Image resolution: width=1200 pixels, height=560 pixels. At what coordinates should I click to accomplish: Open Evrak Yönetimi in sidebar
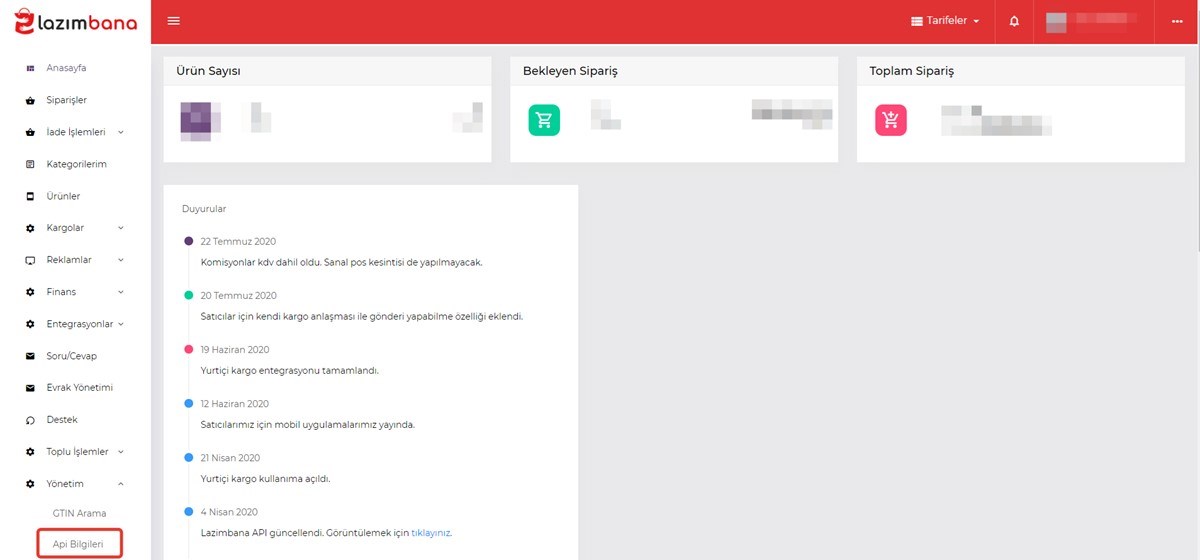pos(79,388)
